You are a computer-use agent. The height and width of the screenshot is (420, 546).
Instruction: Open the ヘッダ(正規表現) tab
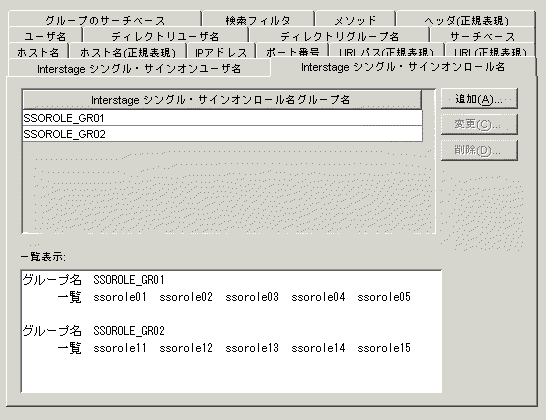[x=466, y=20]
